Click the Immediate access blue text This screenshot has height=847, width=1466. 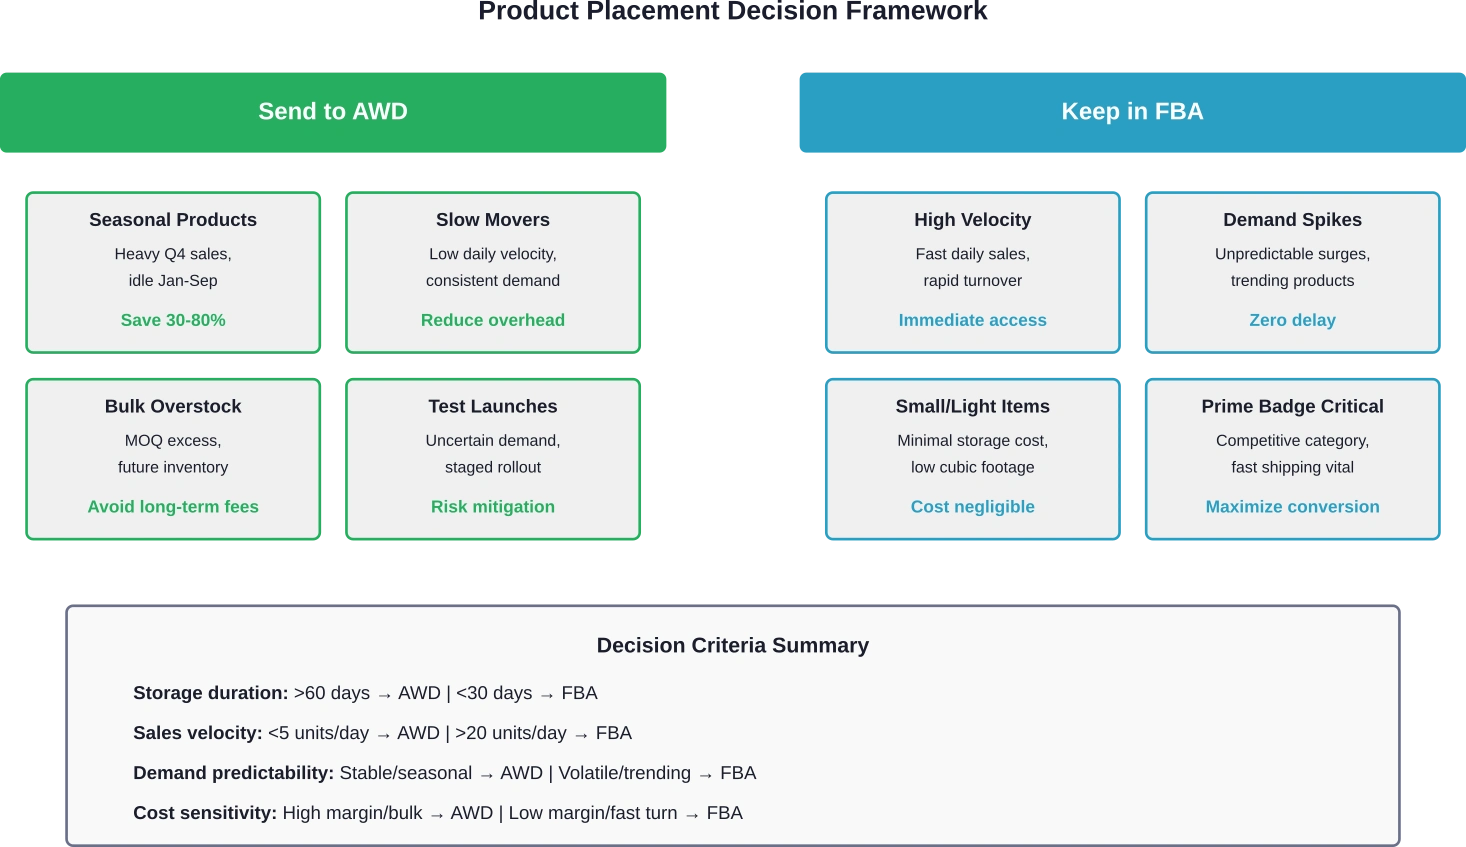click(972, 320)
